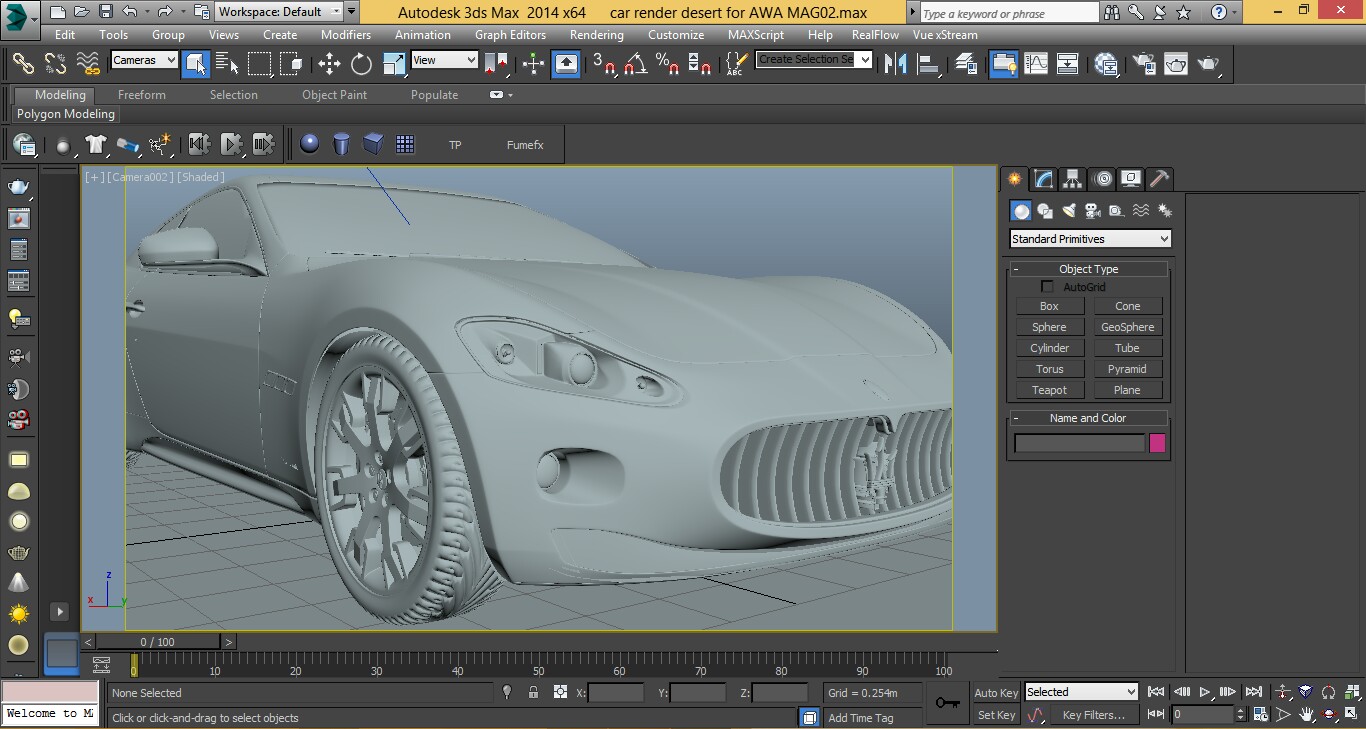
Task: Choose the Select and Scale tool
Action: [393, 63]
